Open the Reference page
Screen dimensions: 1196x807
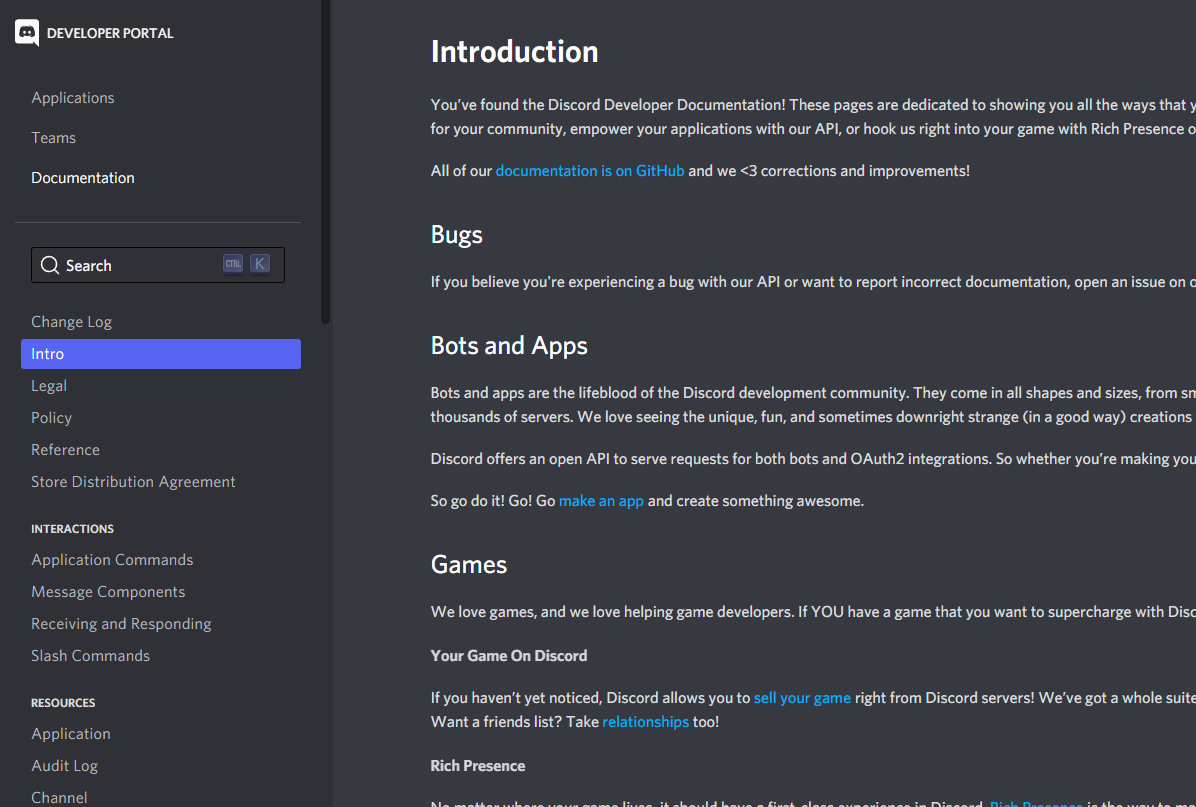tap(66, 450)
